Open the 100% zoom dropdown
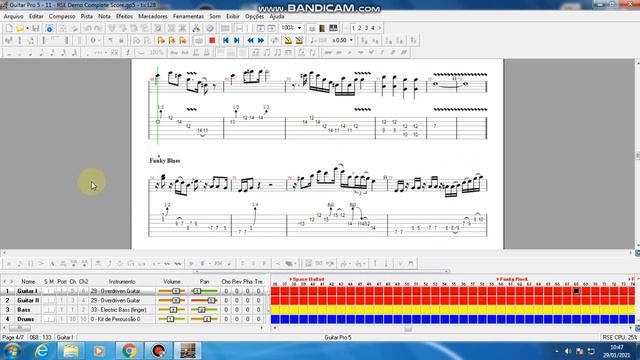 tap(299, 28)
